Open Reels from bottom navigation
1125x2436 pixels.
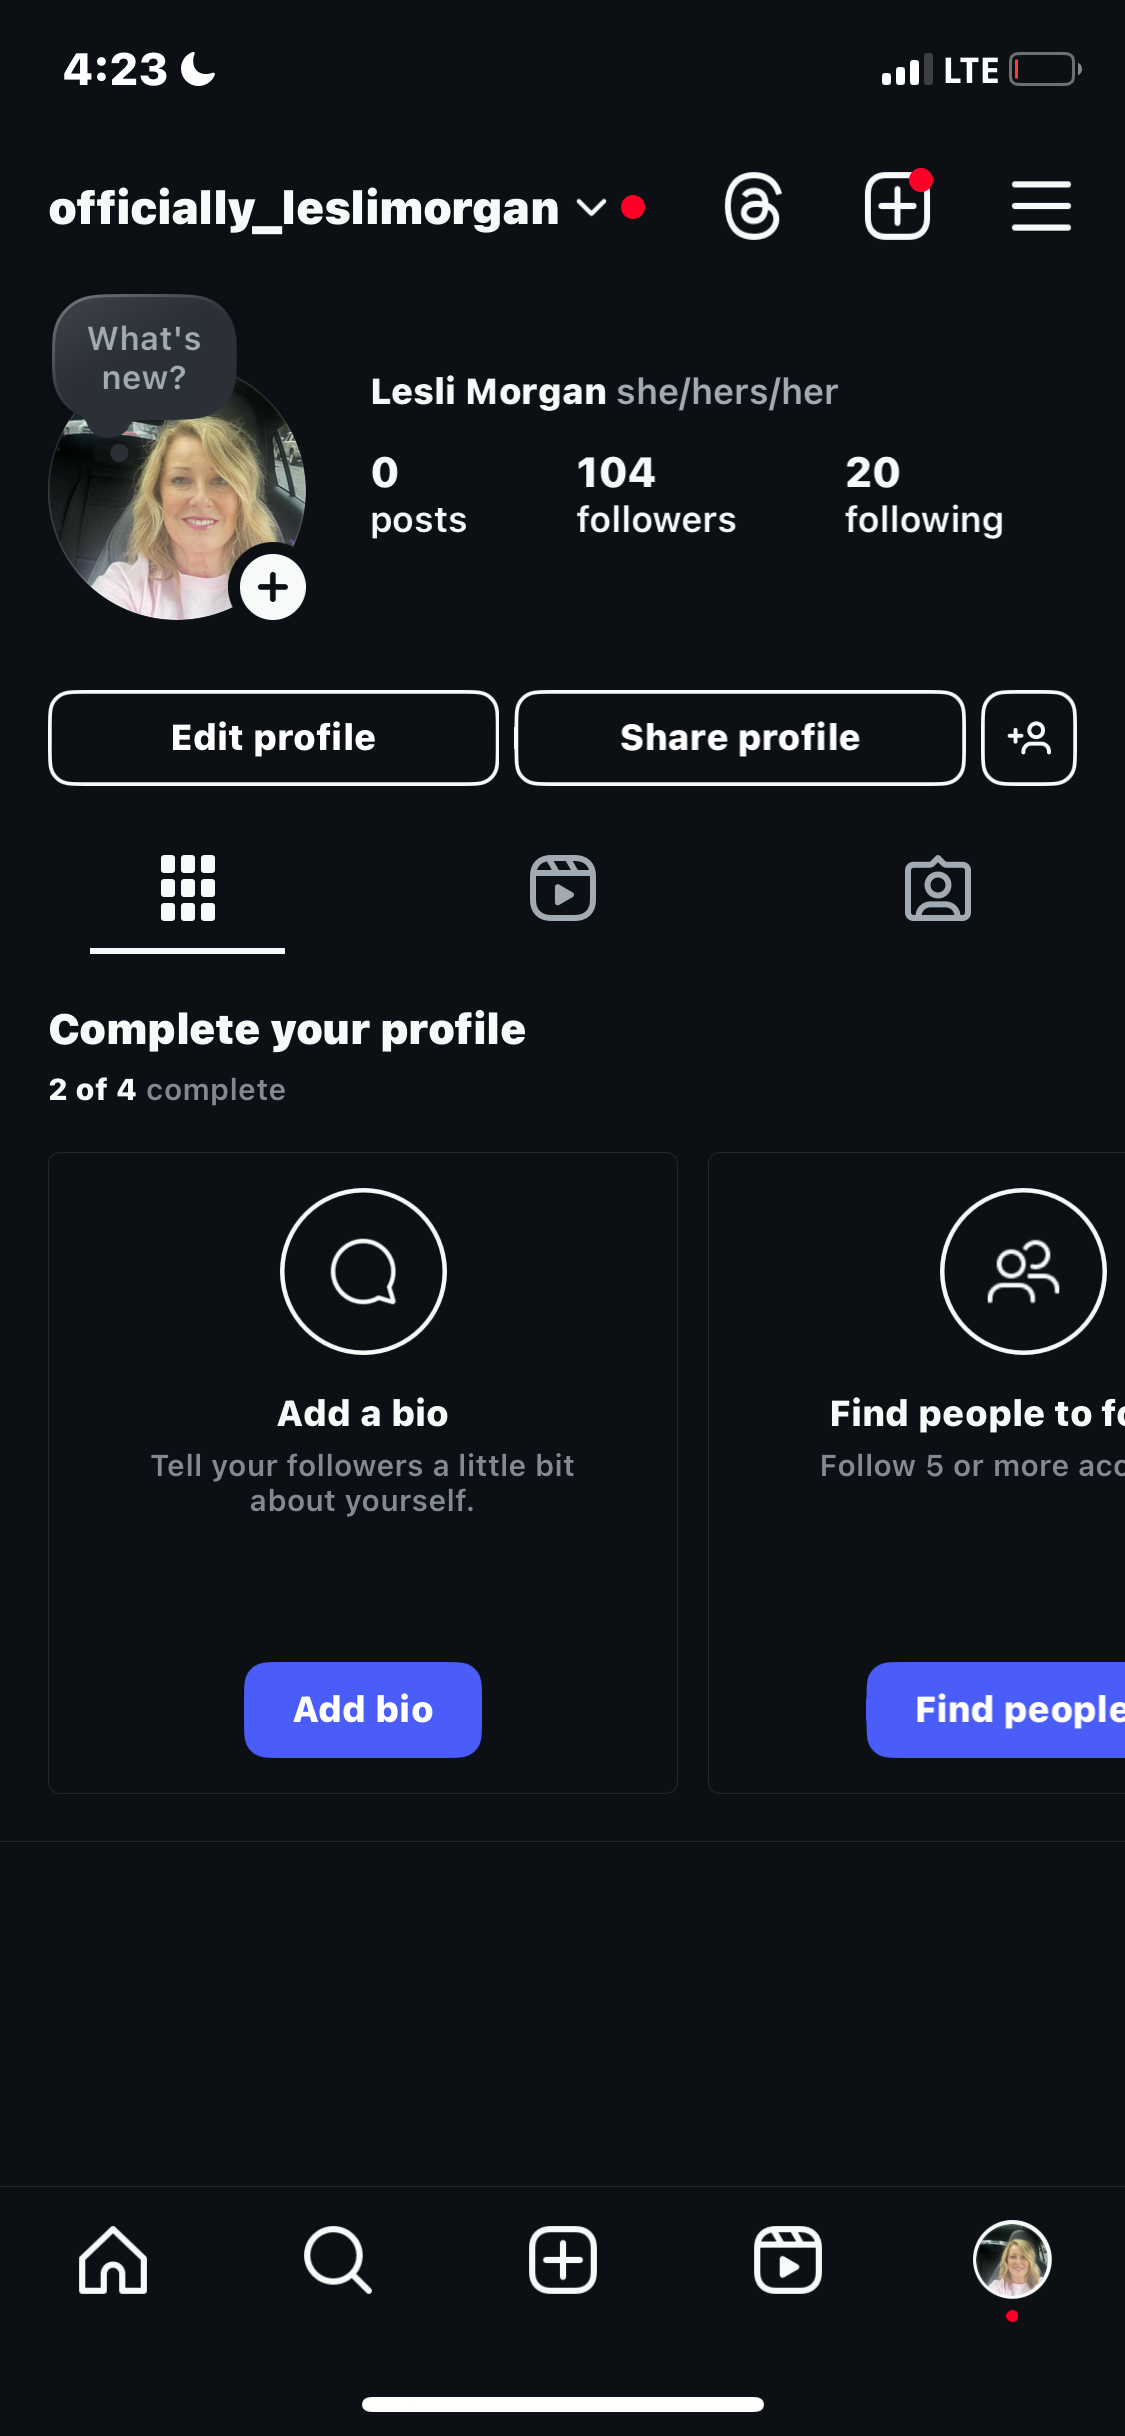788,2260
